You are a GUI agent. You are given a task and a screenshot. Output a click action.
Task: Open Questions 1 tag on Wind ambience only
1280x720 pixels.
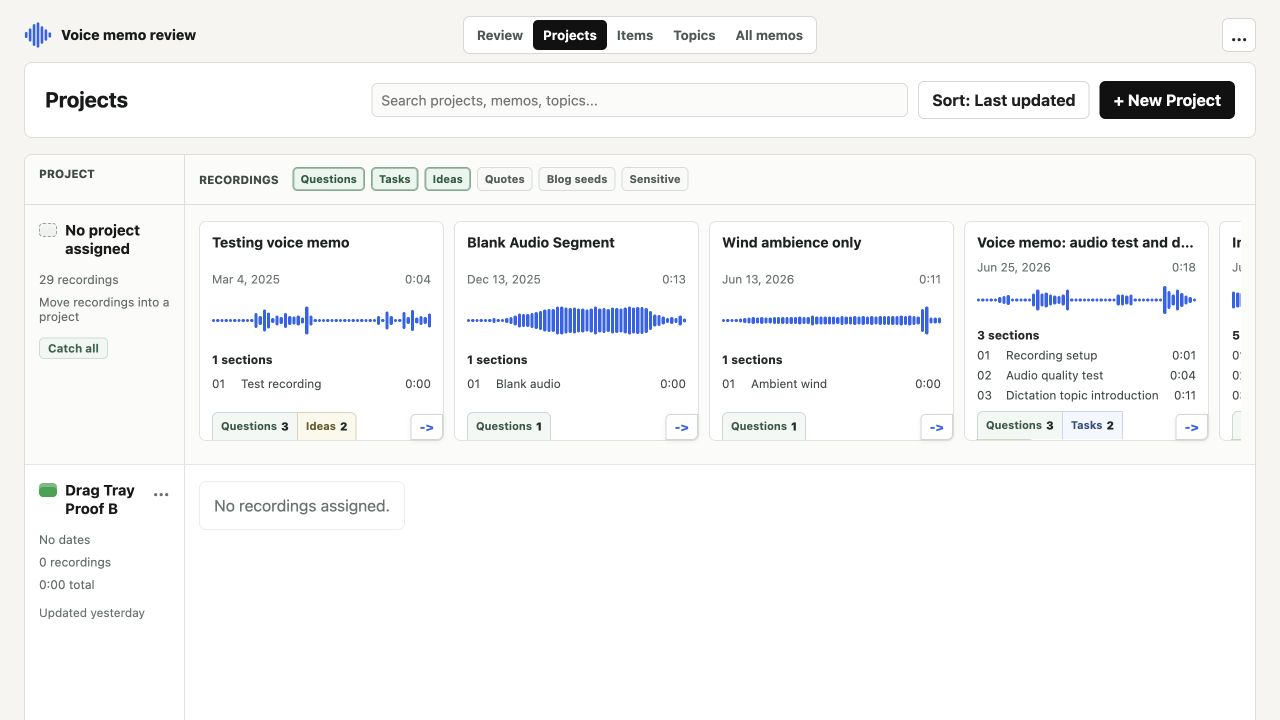[x=764, y=426]
